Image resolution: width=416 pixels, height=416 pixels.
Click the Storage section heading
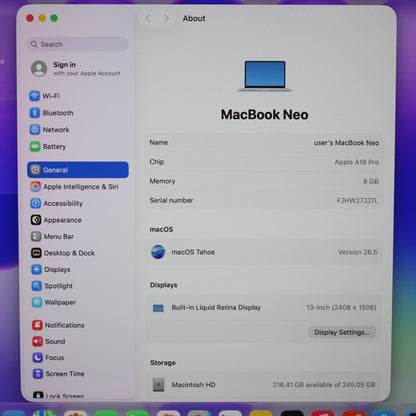pyautogui.click(x=163, y=363)
